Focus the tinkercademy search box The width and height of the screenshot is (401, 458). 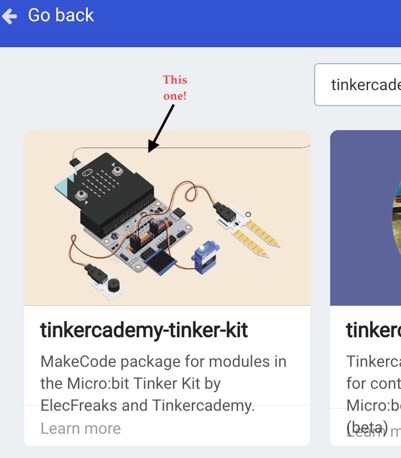(x=357, y=85)
